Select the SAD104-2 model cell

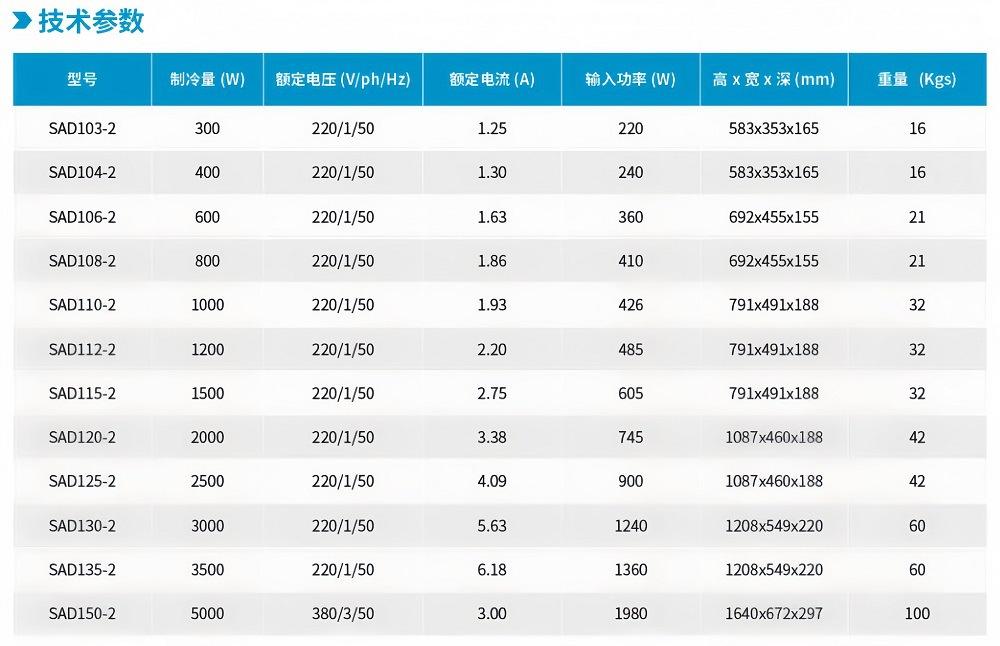tap(82, 172)
